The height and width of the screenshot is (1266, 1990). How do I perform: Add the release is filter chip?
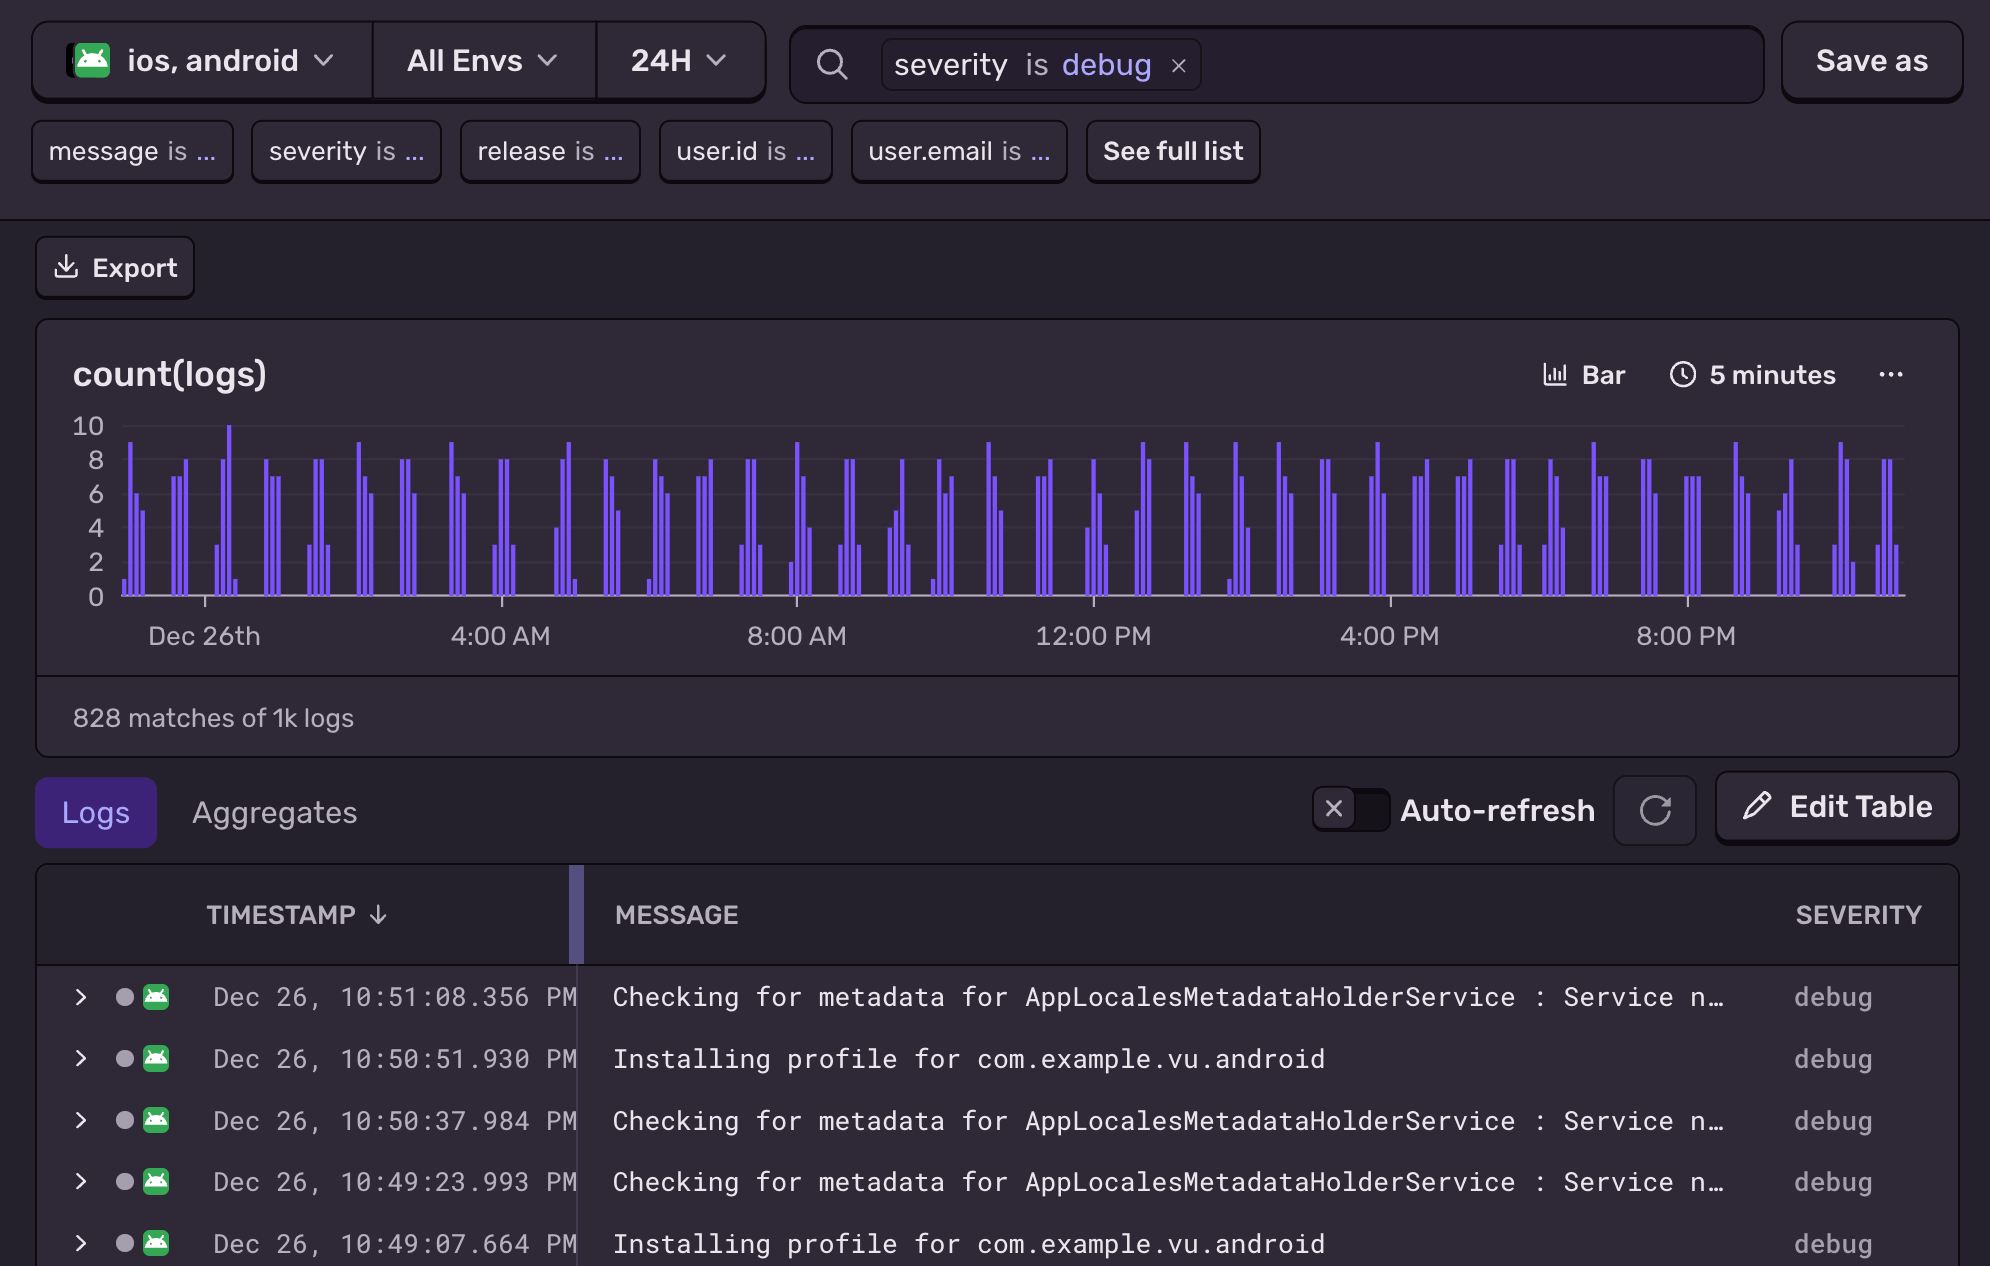pos(549,151)
